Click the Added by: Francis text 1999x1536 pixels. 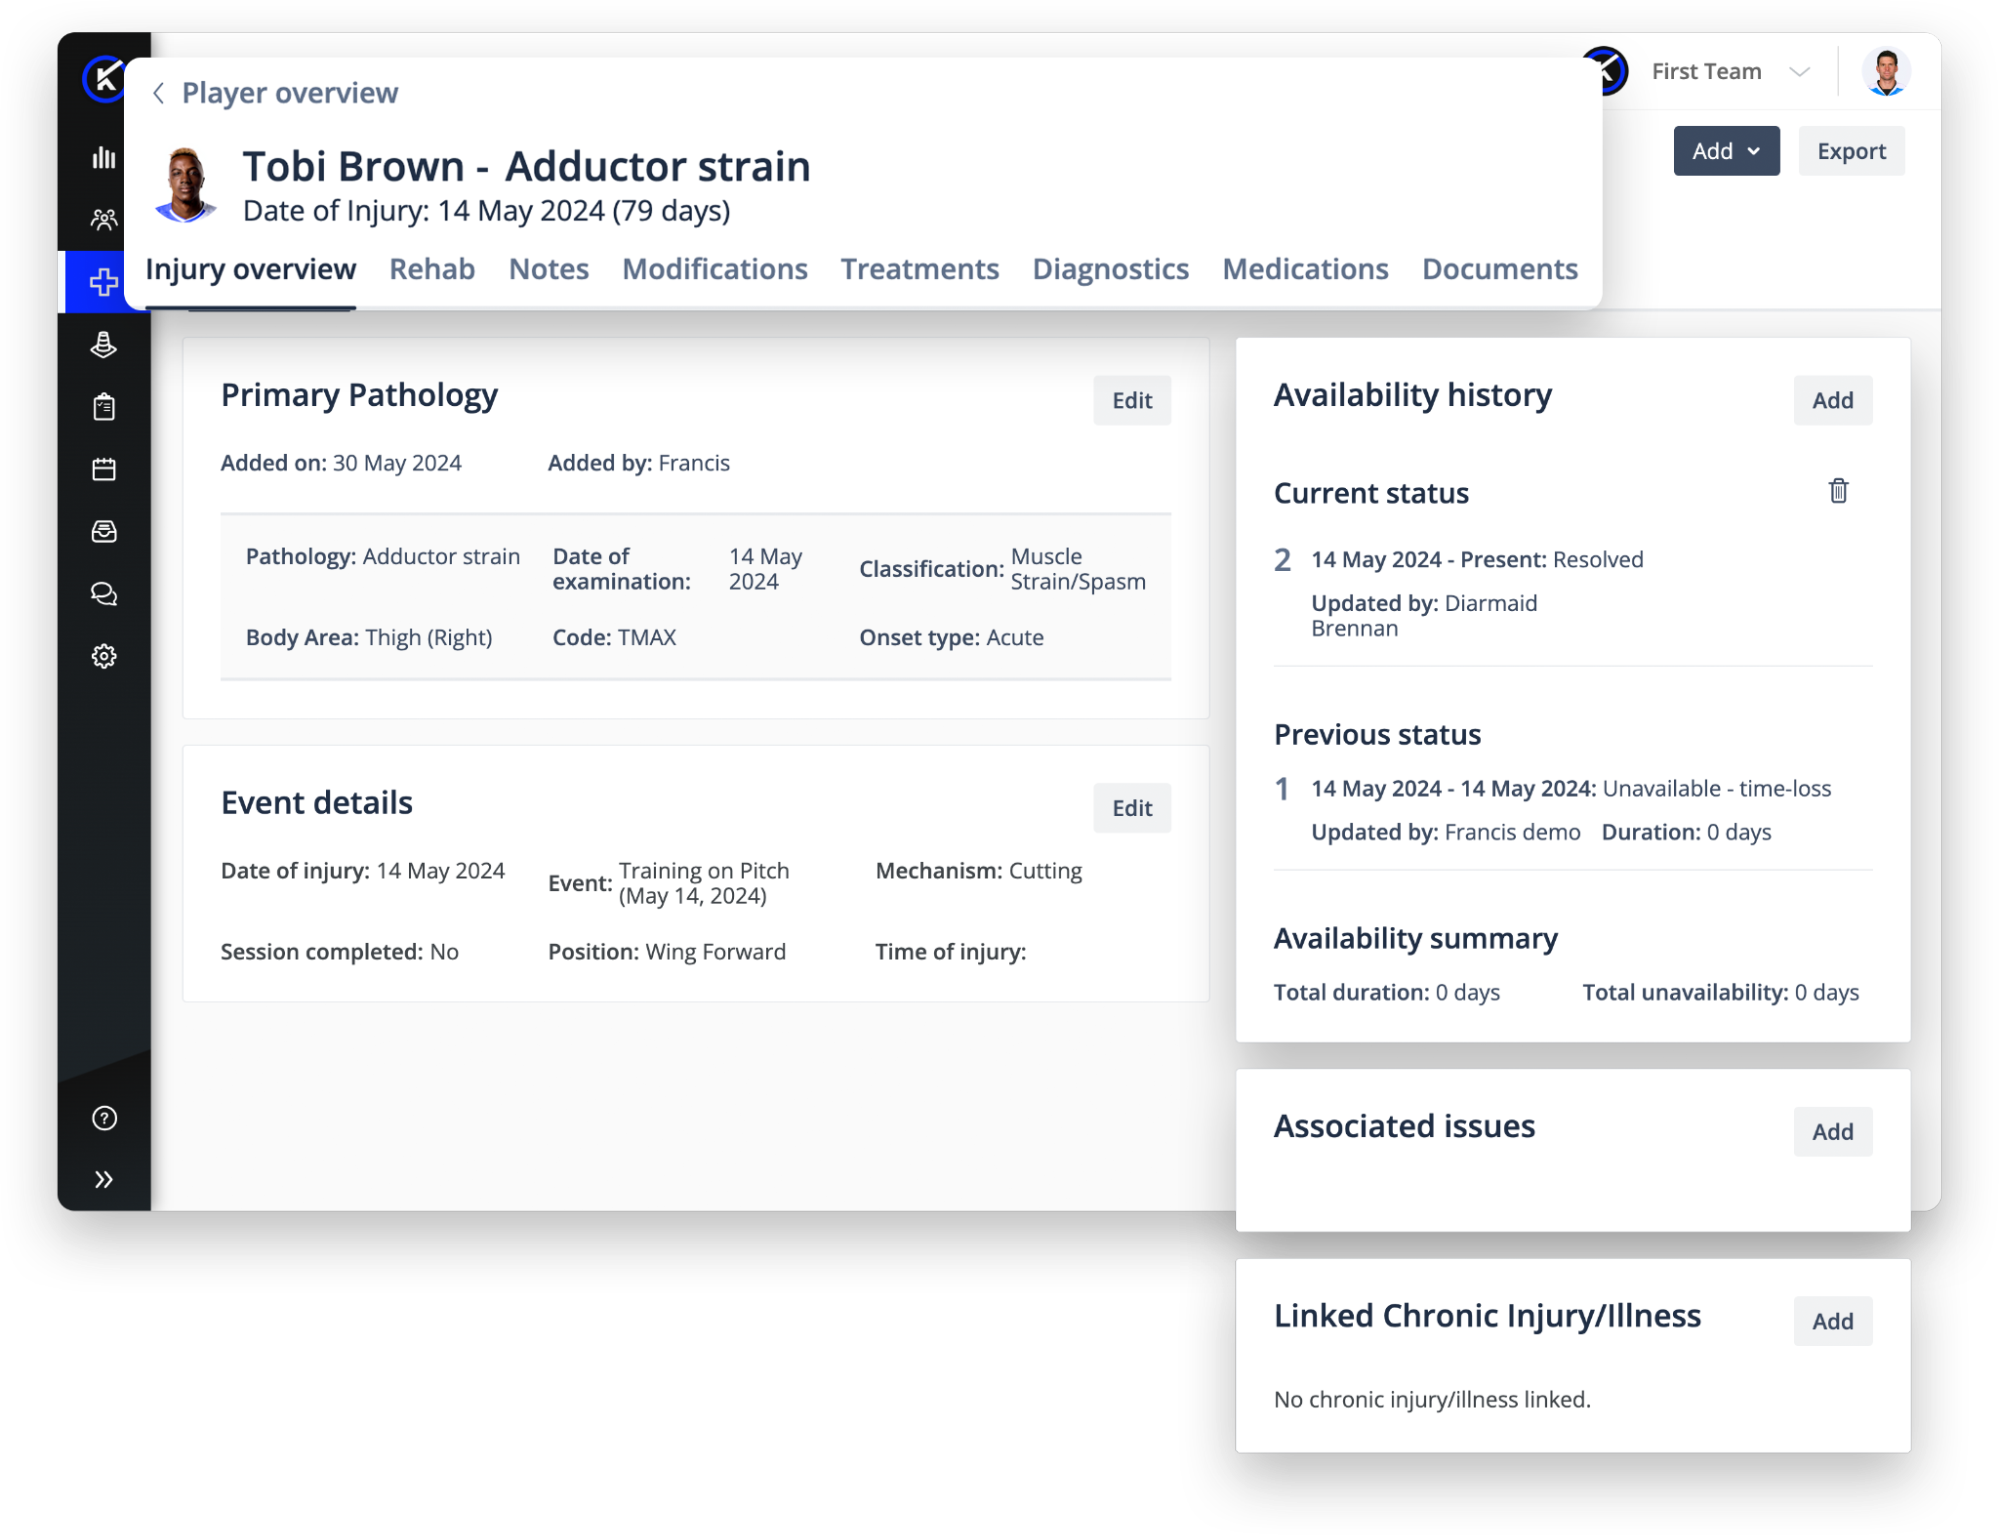(x=638, y=463)
